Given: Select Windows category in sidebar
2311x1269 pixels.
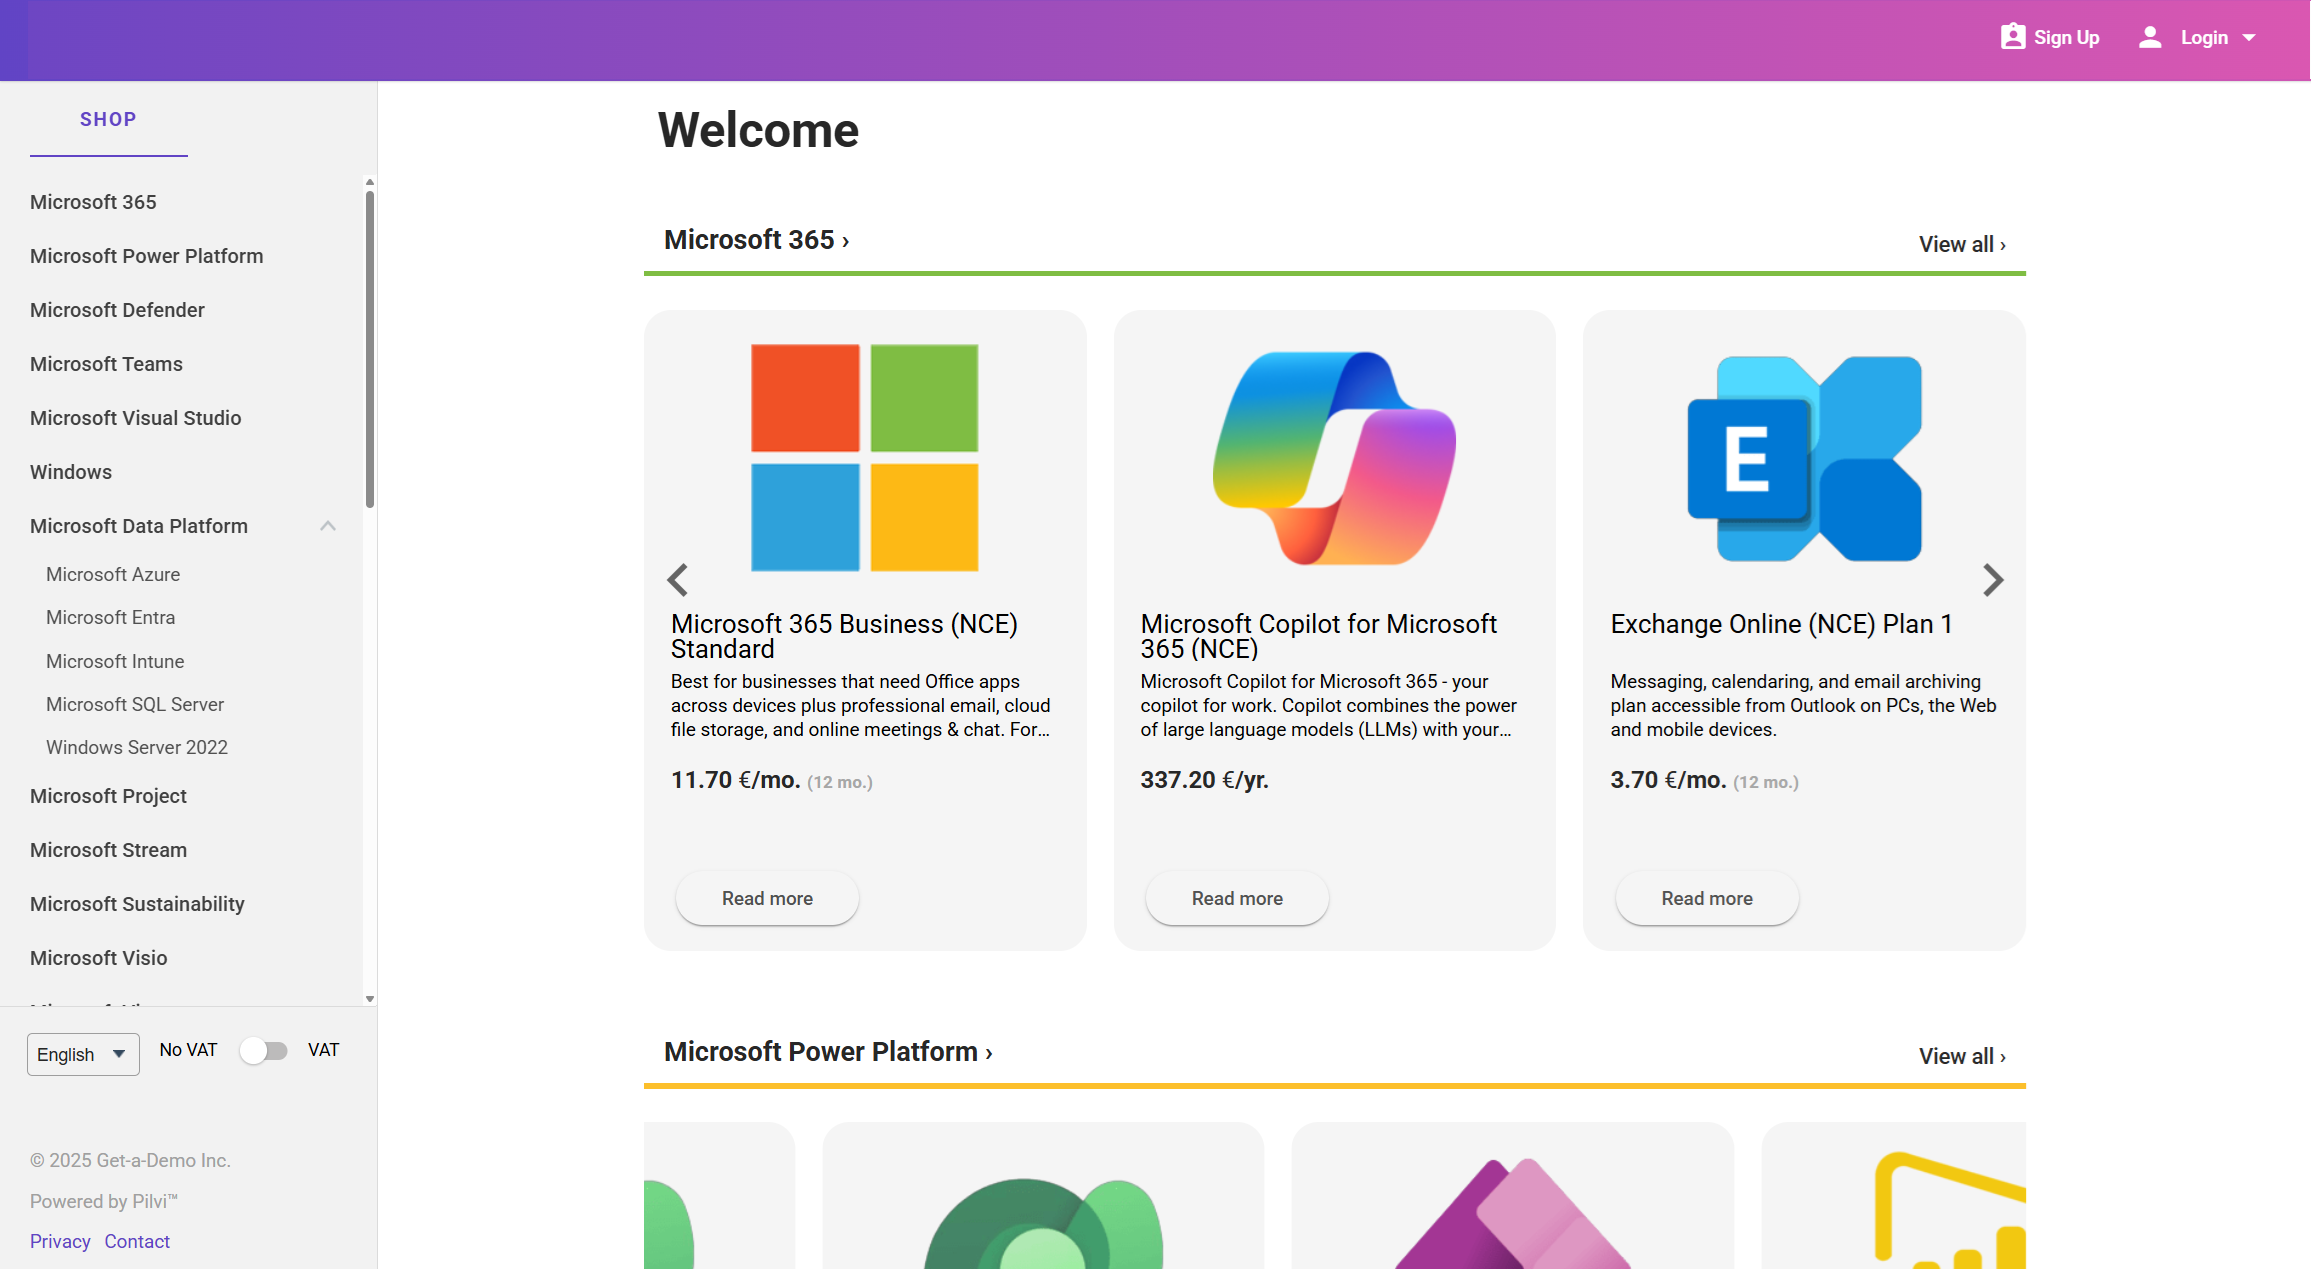Looking at the screenshot, I should click(x=70, y=472).
